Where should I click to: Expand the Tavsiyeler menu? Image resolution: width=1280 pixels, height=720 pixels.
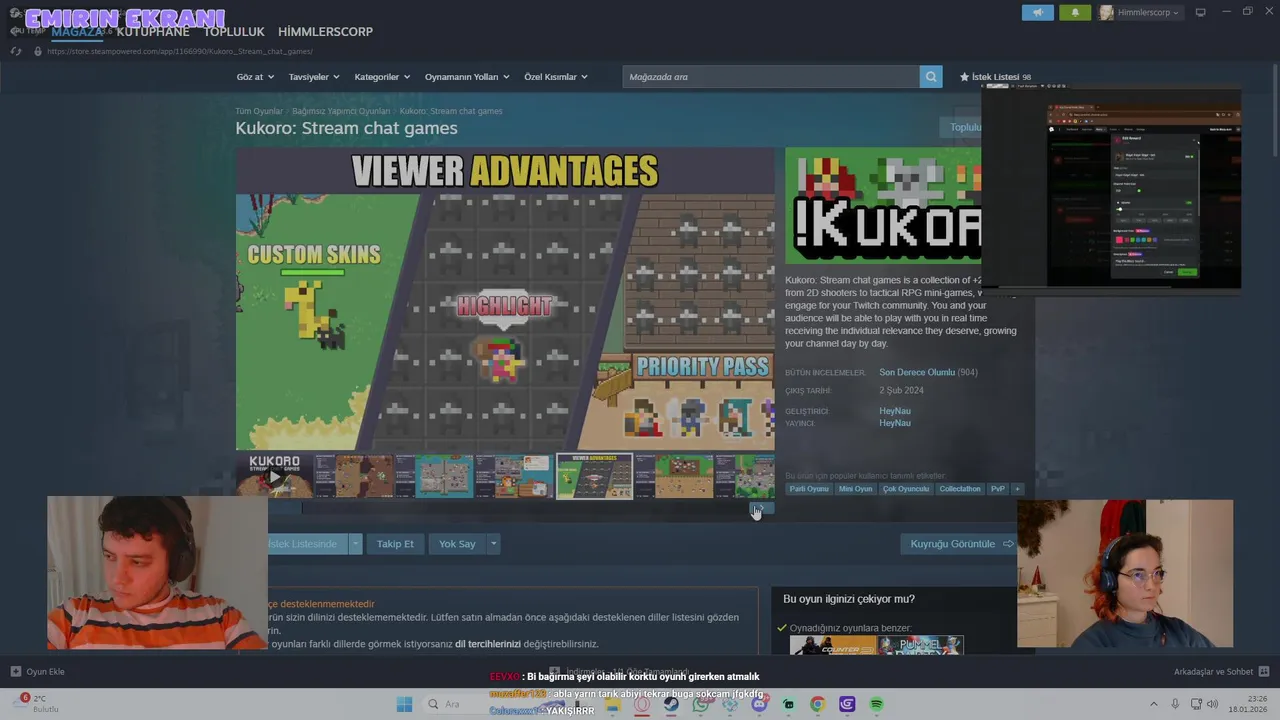pyautogui.click(x=314, y=77)
